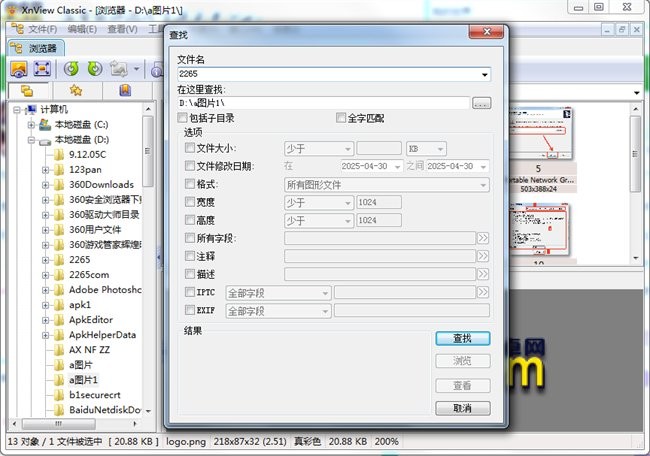Click the '>>' button next to 所有字段
This screenshot has height=456, width=650.
pyautogui.click(x=482, y=238)
